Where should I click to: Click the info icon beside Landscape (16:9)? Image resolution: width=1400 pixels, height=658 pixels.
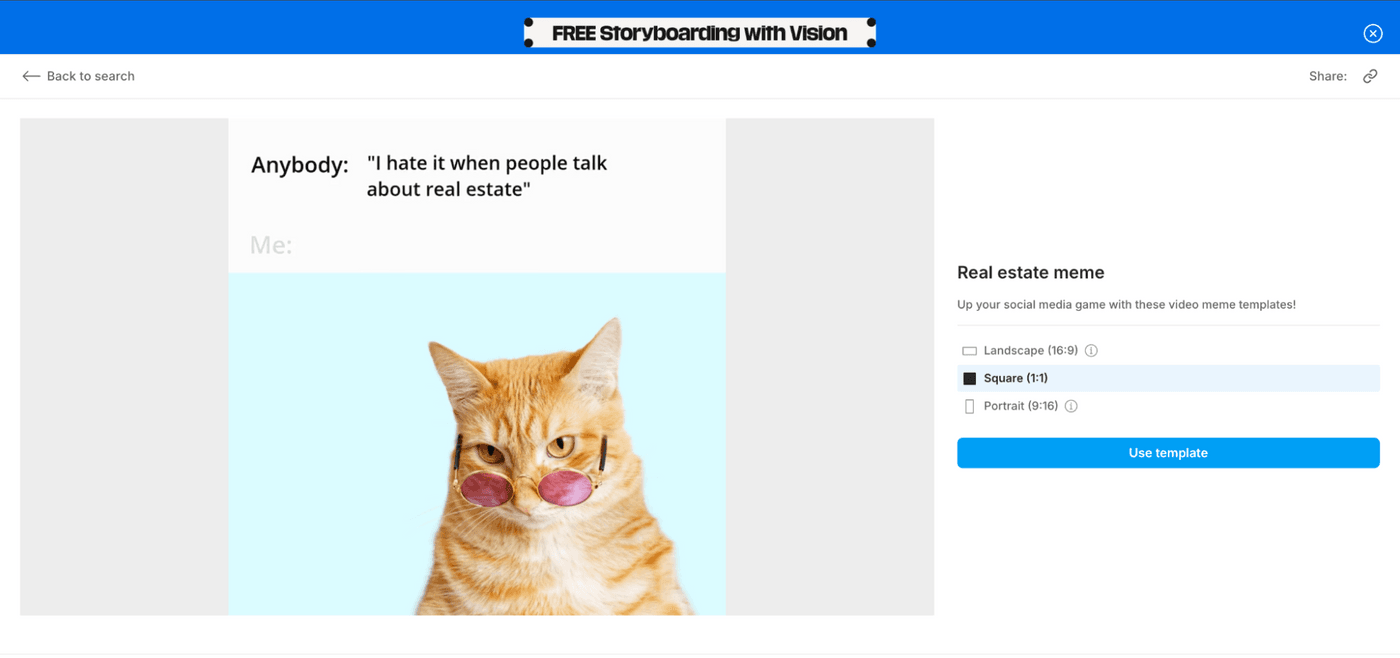click(x=1091, y=351)
